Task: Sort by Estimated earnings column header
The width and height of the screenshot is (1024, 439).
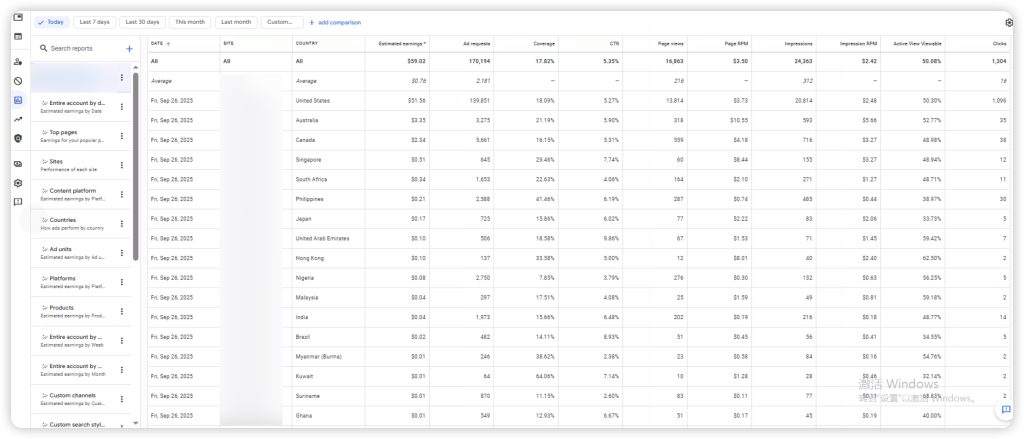Action: (402, 44)
